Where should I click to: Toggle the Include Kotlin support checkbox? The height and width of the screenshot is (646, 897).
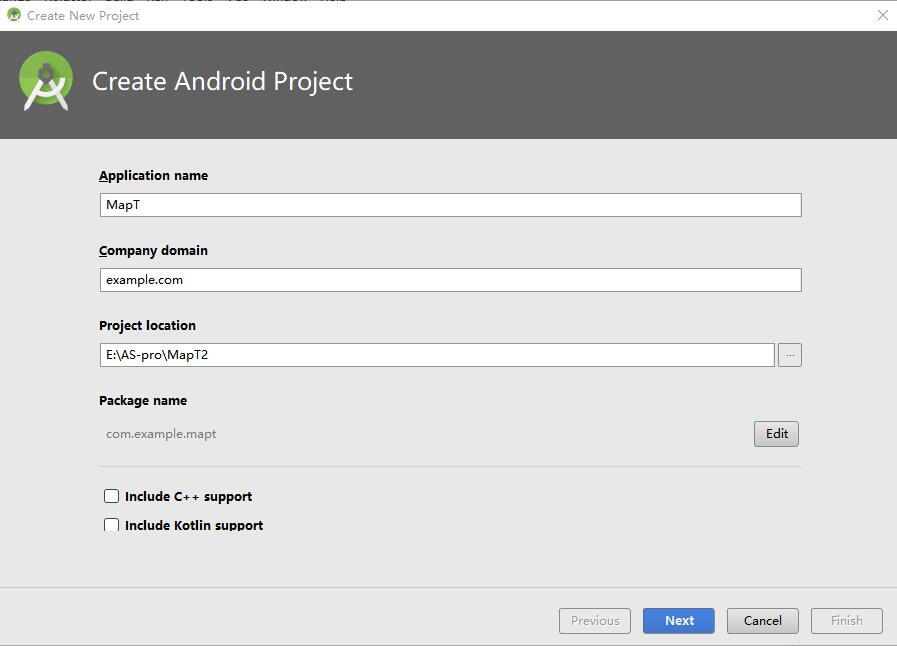click(112, 524)
